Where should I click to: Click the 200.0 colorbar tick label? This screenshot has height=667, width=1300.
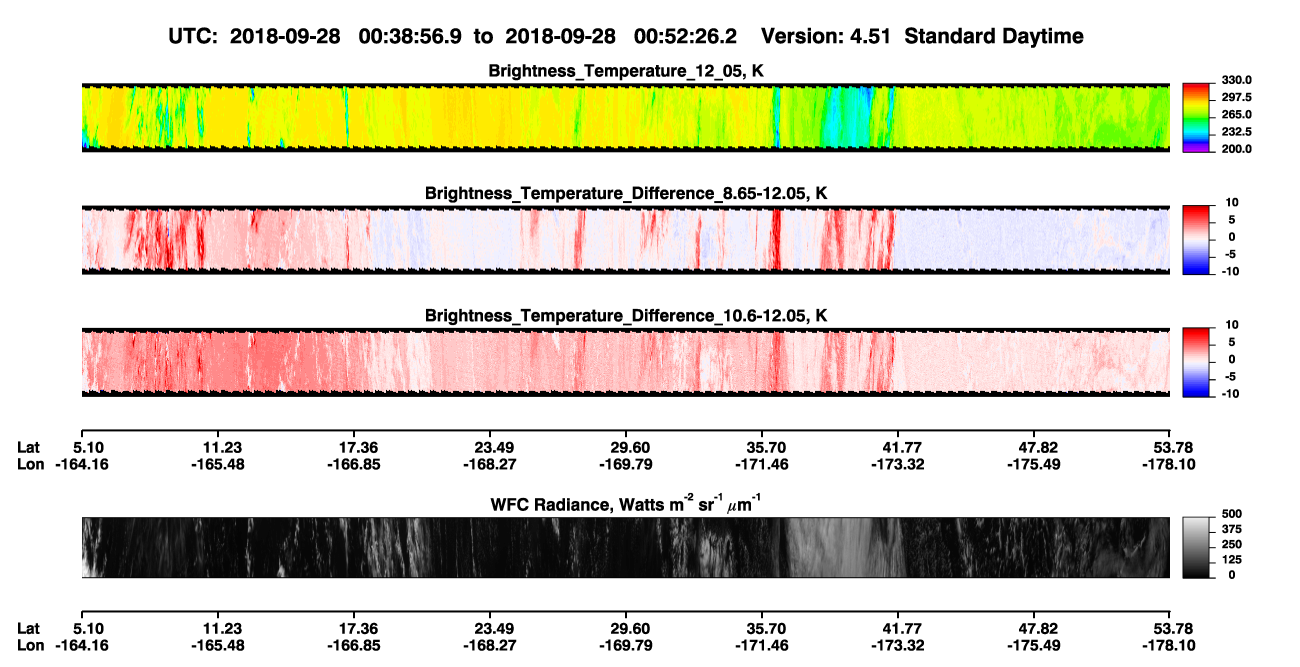[1237, 148]
